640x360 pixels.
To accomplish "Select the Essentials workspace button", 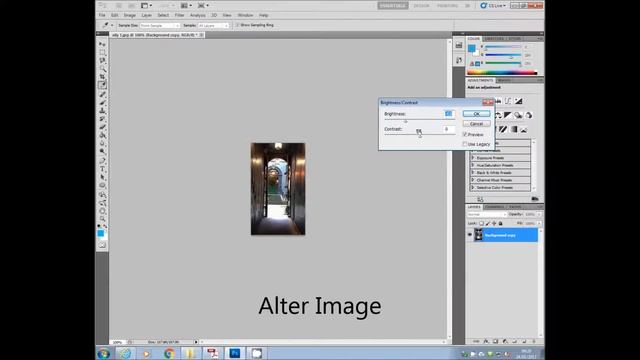I will coord(393,6).
